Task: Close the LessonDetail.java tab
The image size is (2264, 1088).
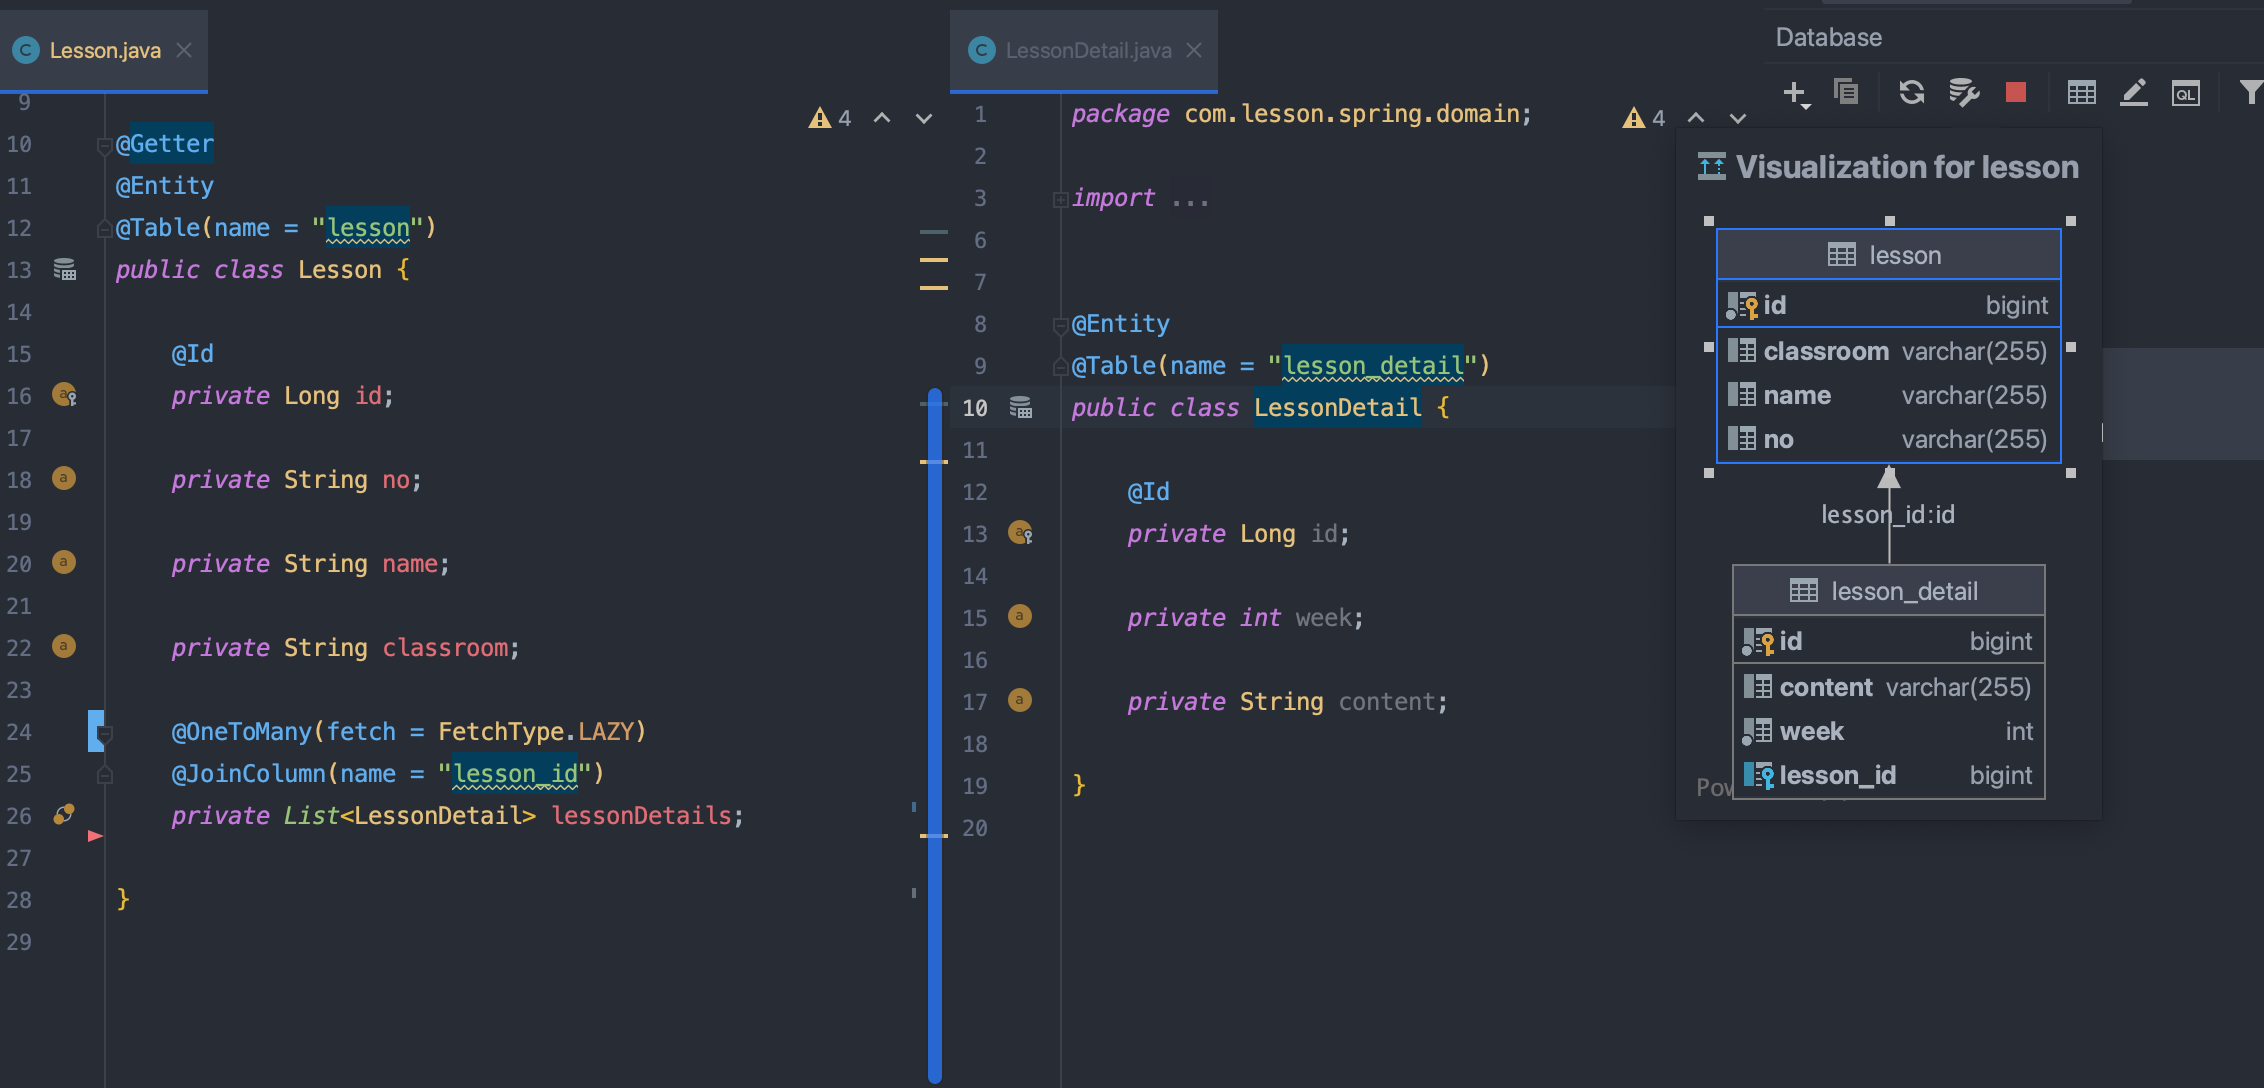Action: [1194, 50]
